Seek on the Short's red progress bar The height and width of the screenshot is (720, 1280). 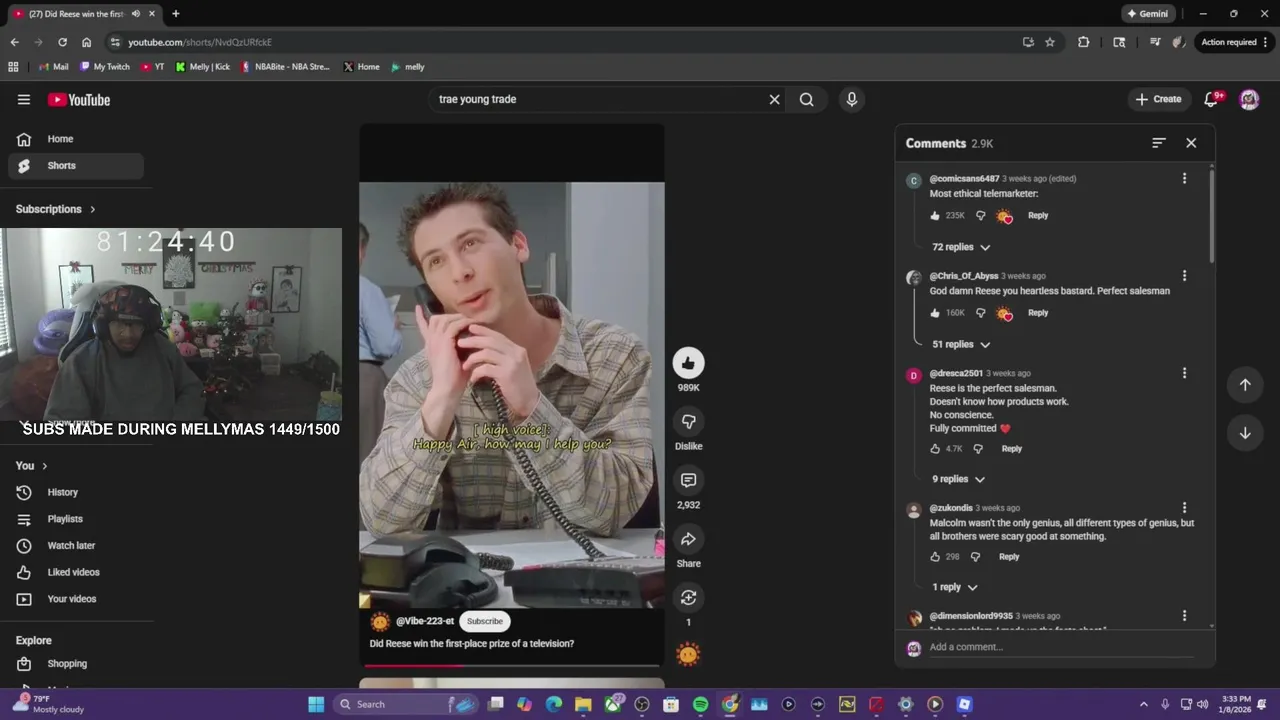click(x=512, y=664)
